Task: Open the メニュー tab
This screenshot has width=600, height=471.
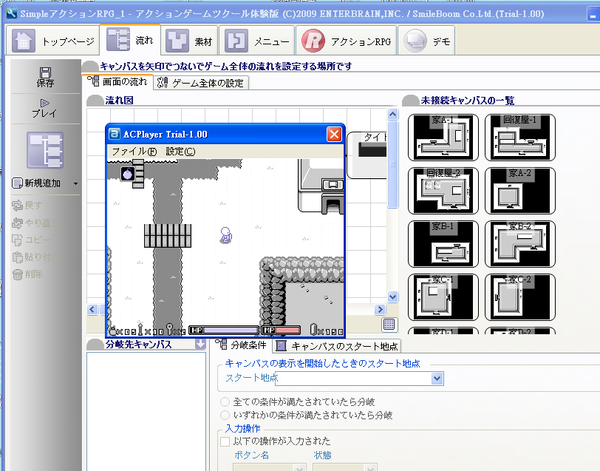Action: (x=257, y=41)
